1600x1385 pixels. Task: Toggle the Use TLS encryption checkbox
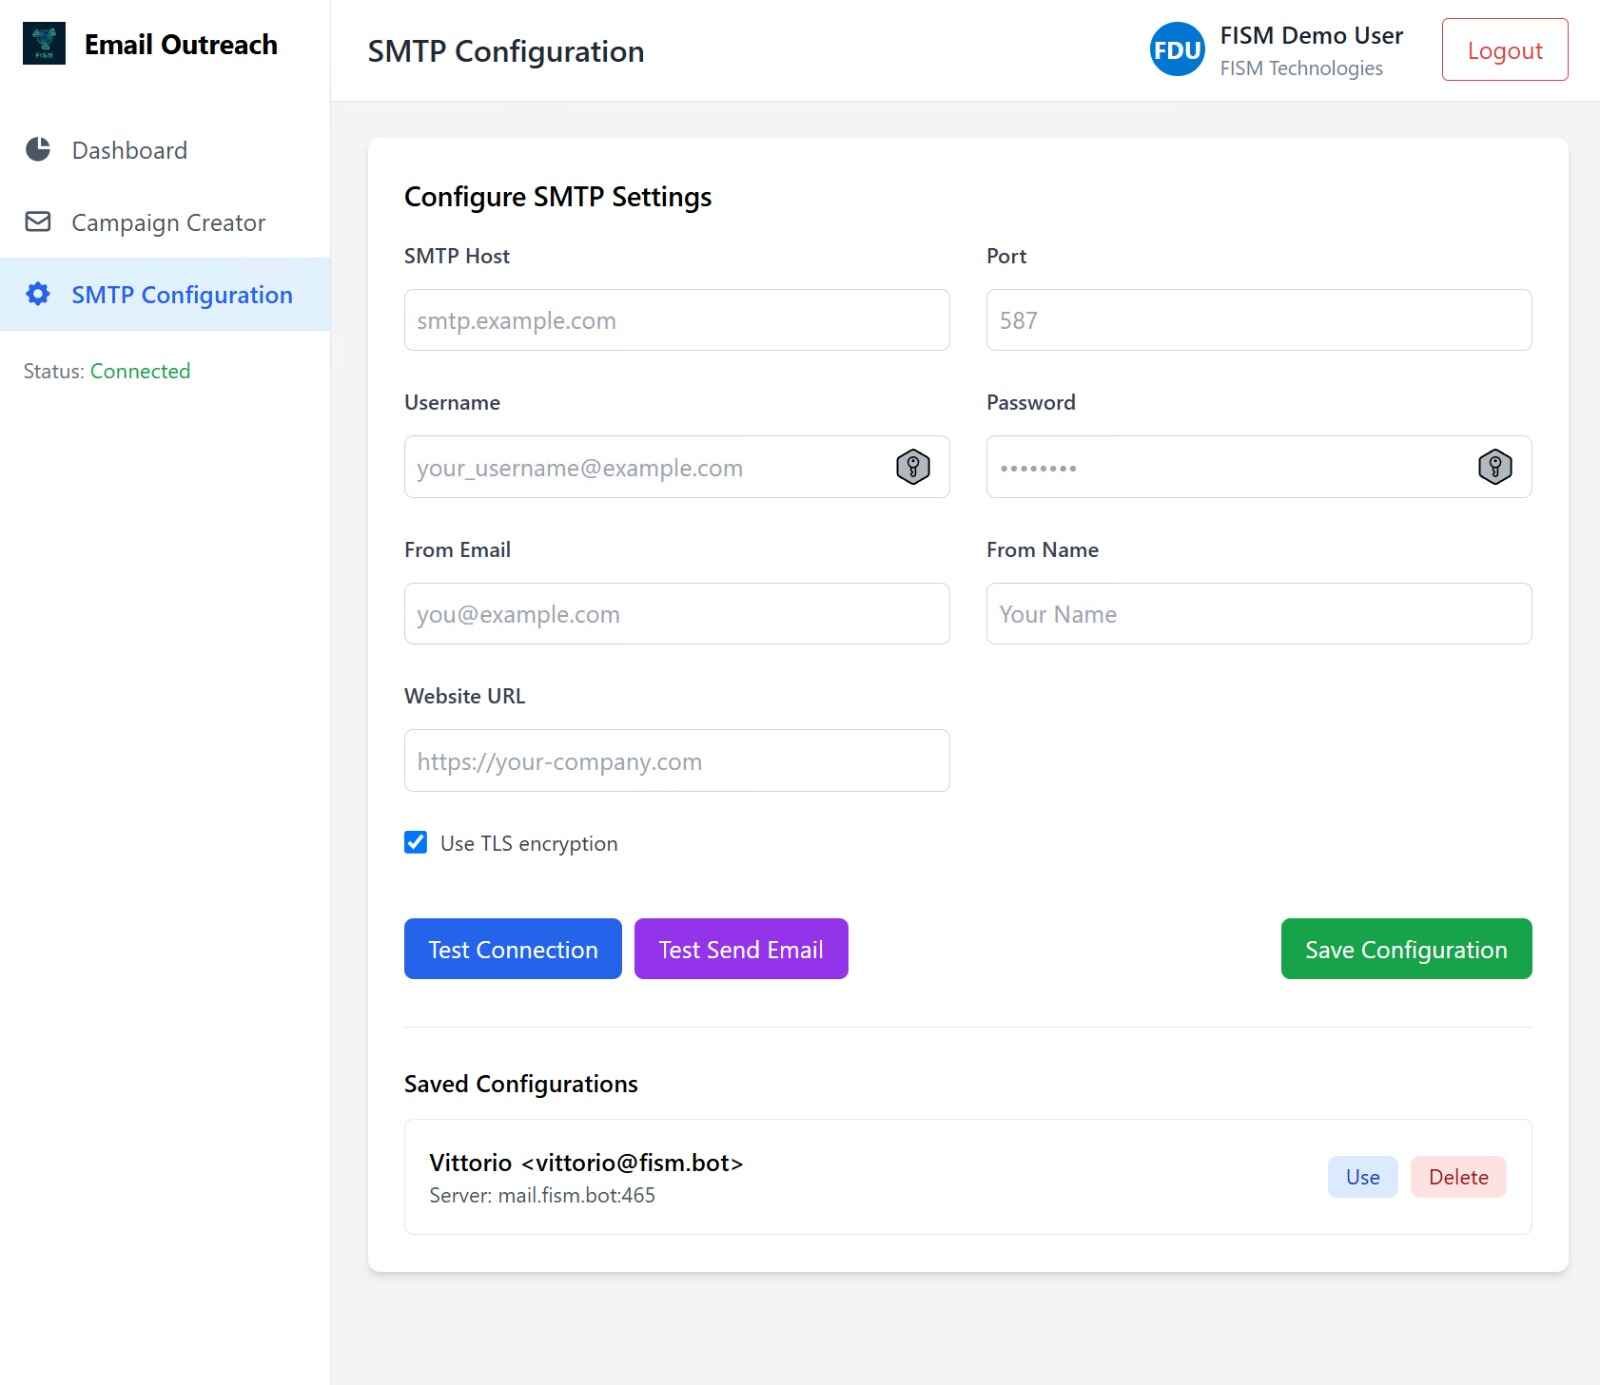(x=416, y=843)
